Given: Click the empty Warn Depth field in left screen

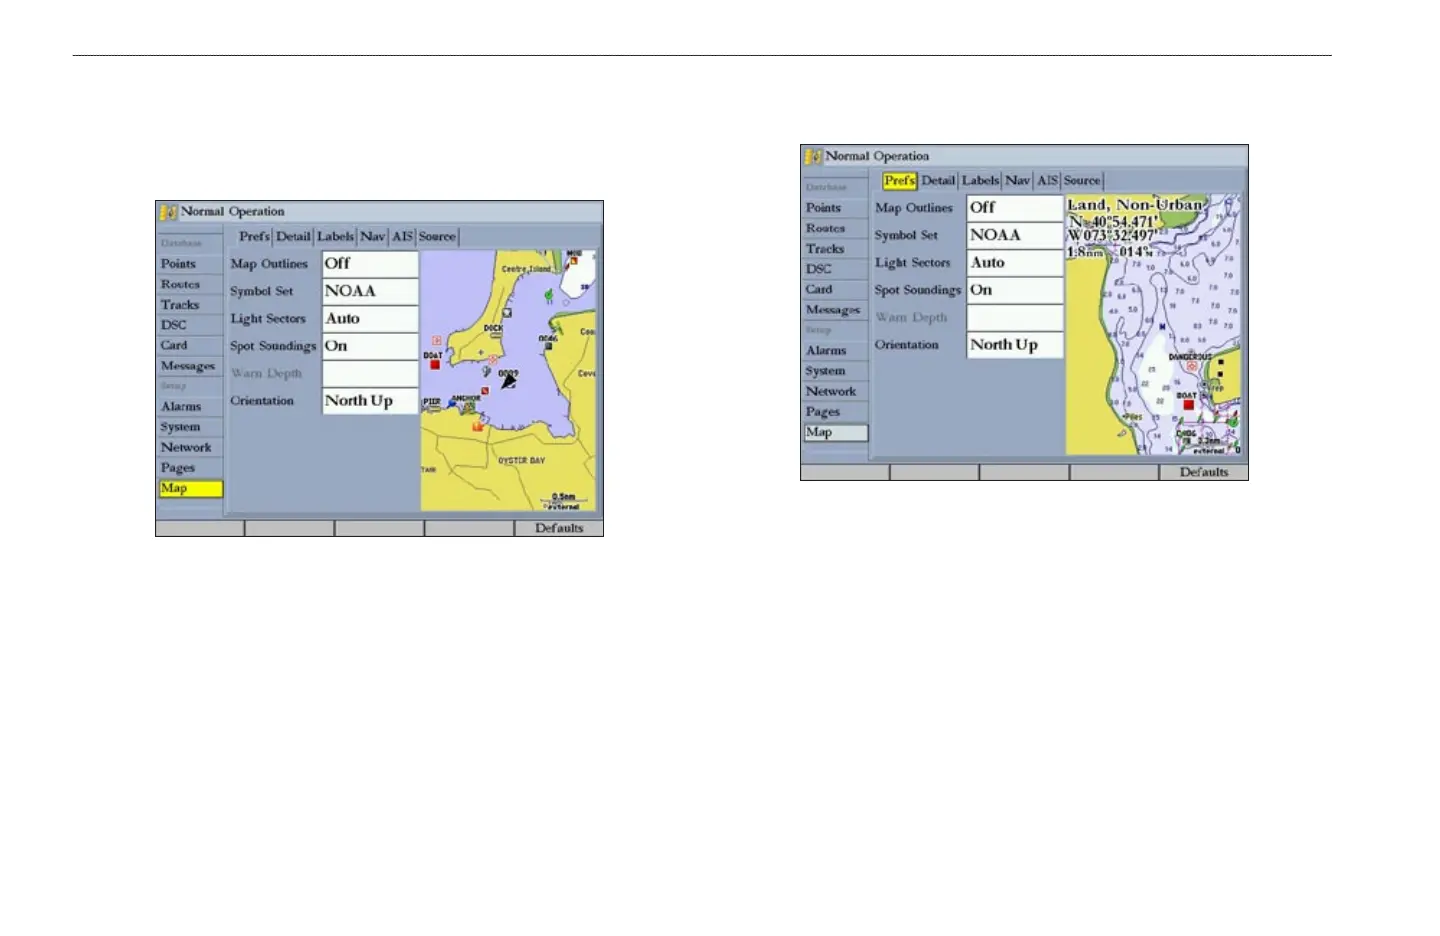Looking at the screenshot, I should [x=369, y=374].
